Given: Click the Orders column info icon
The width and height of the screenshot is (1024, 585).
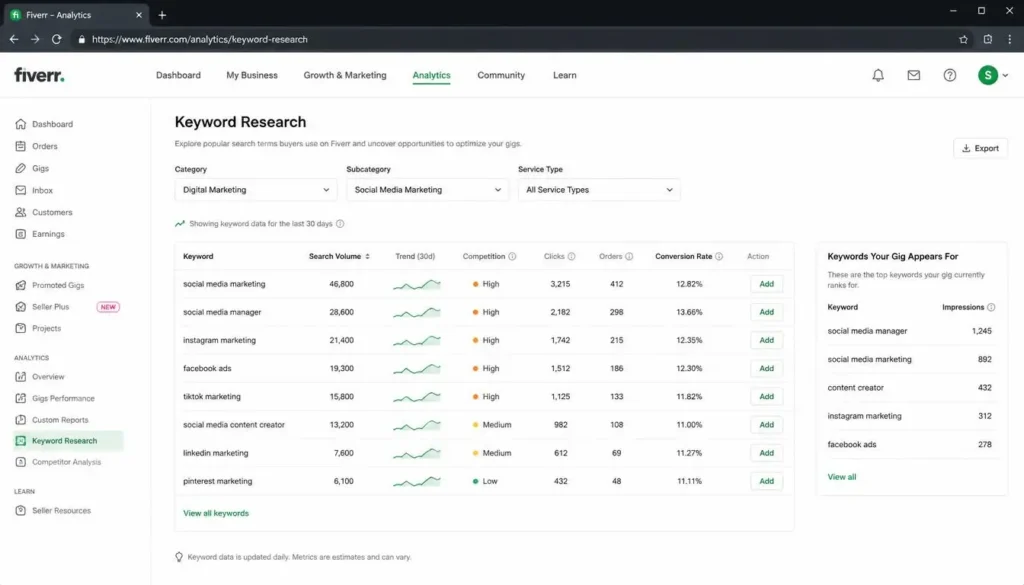Looking at the screenshot, I should [629, 257].
